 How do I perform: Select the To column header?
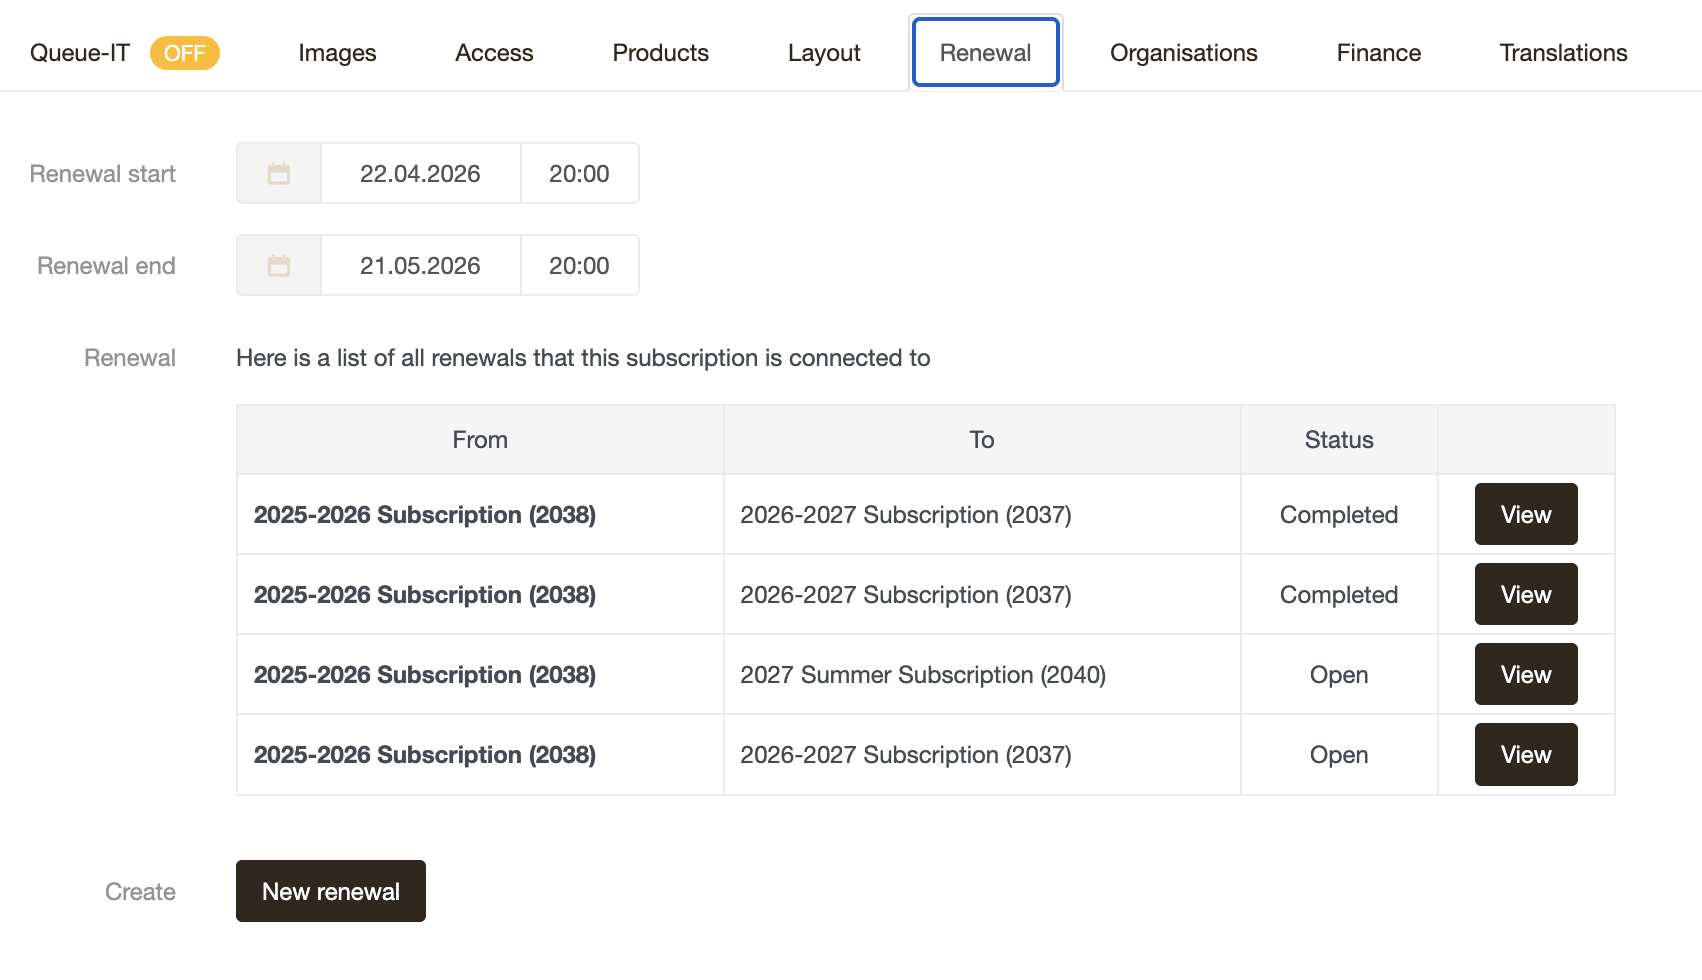982,440
